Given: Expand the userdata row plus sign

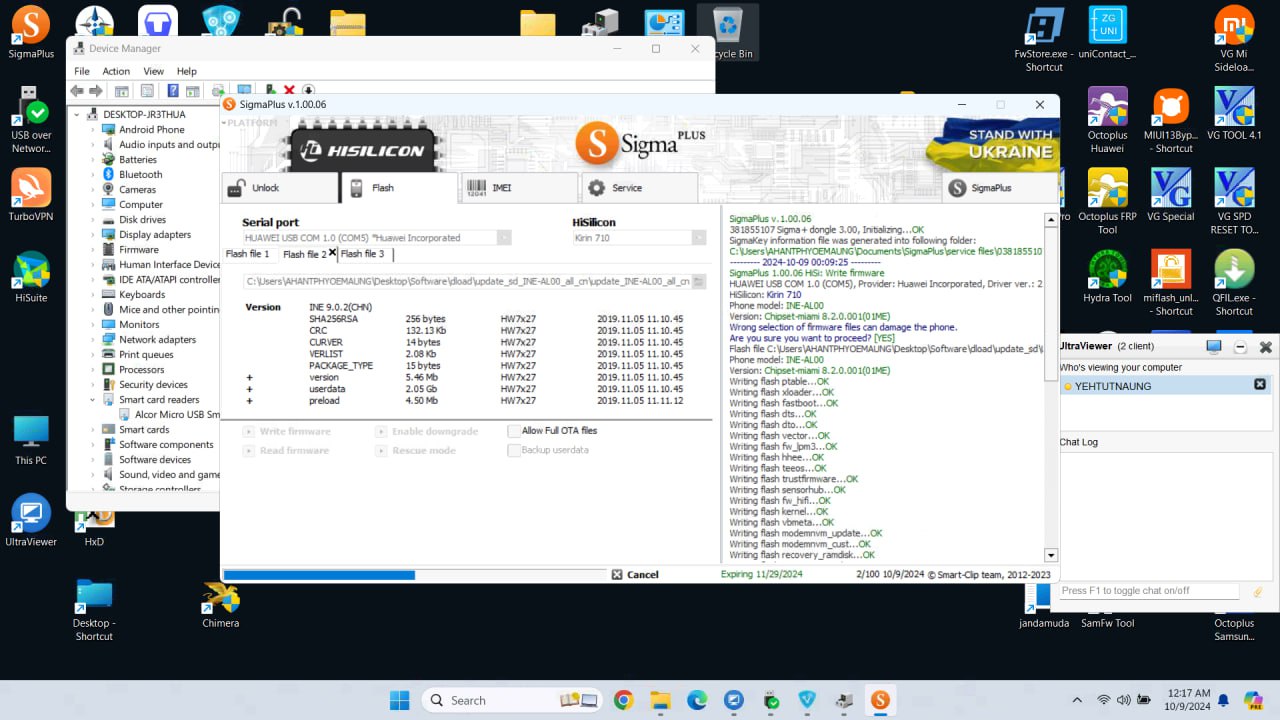Looking at the screenshot, I should (x=249, y=389).
